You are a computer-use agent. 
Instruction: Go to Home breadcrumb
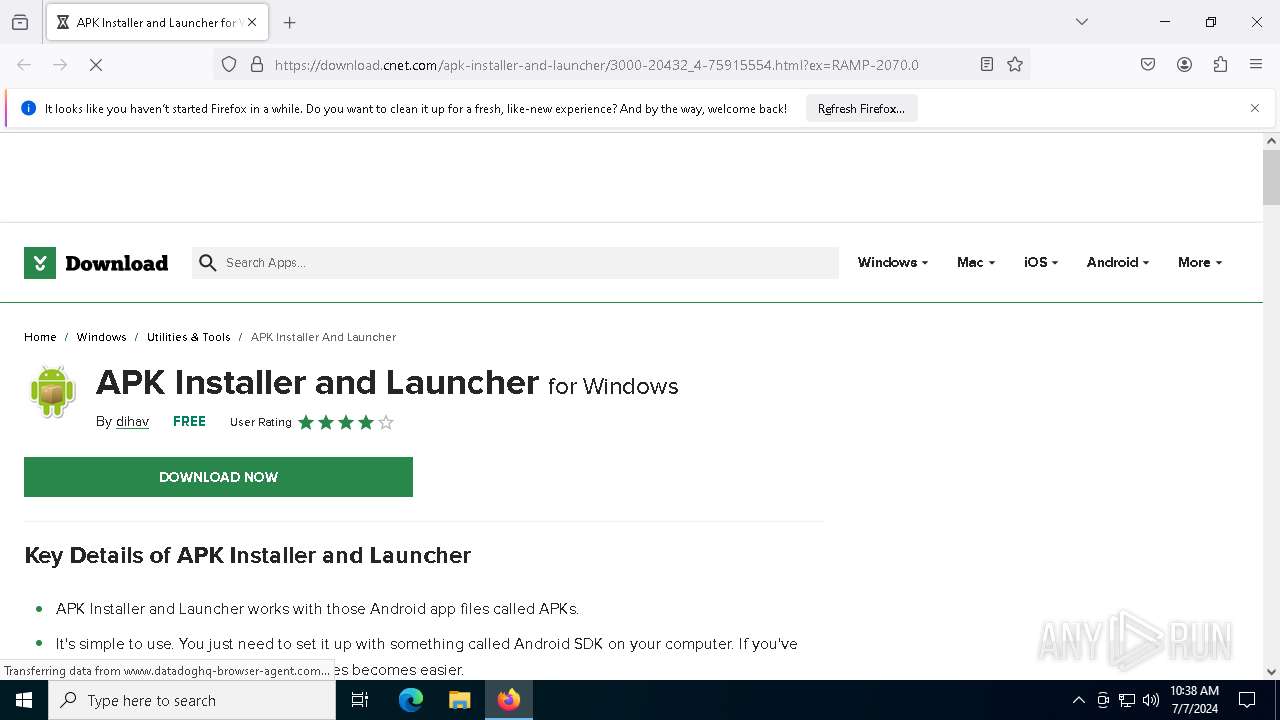[40, 337]
